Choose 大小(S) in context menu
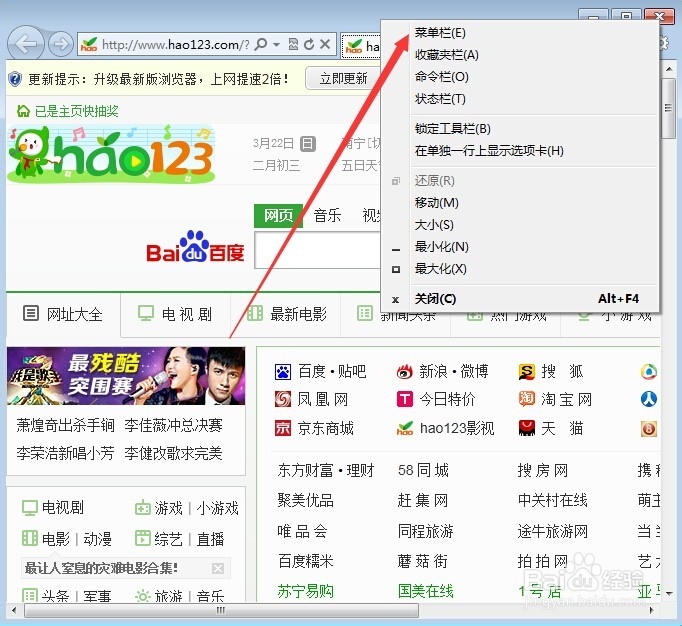The image size is (682, 626). [434, 225]
